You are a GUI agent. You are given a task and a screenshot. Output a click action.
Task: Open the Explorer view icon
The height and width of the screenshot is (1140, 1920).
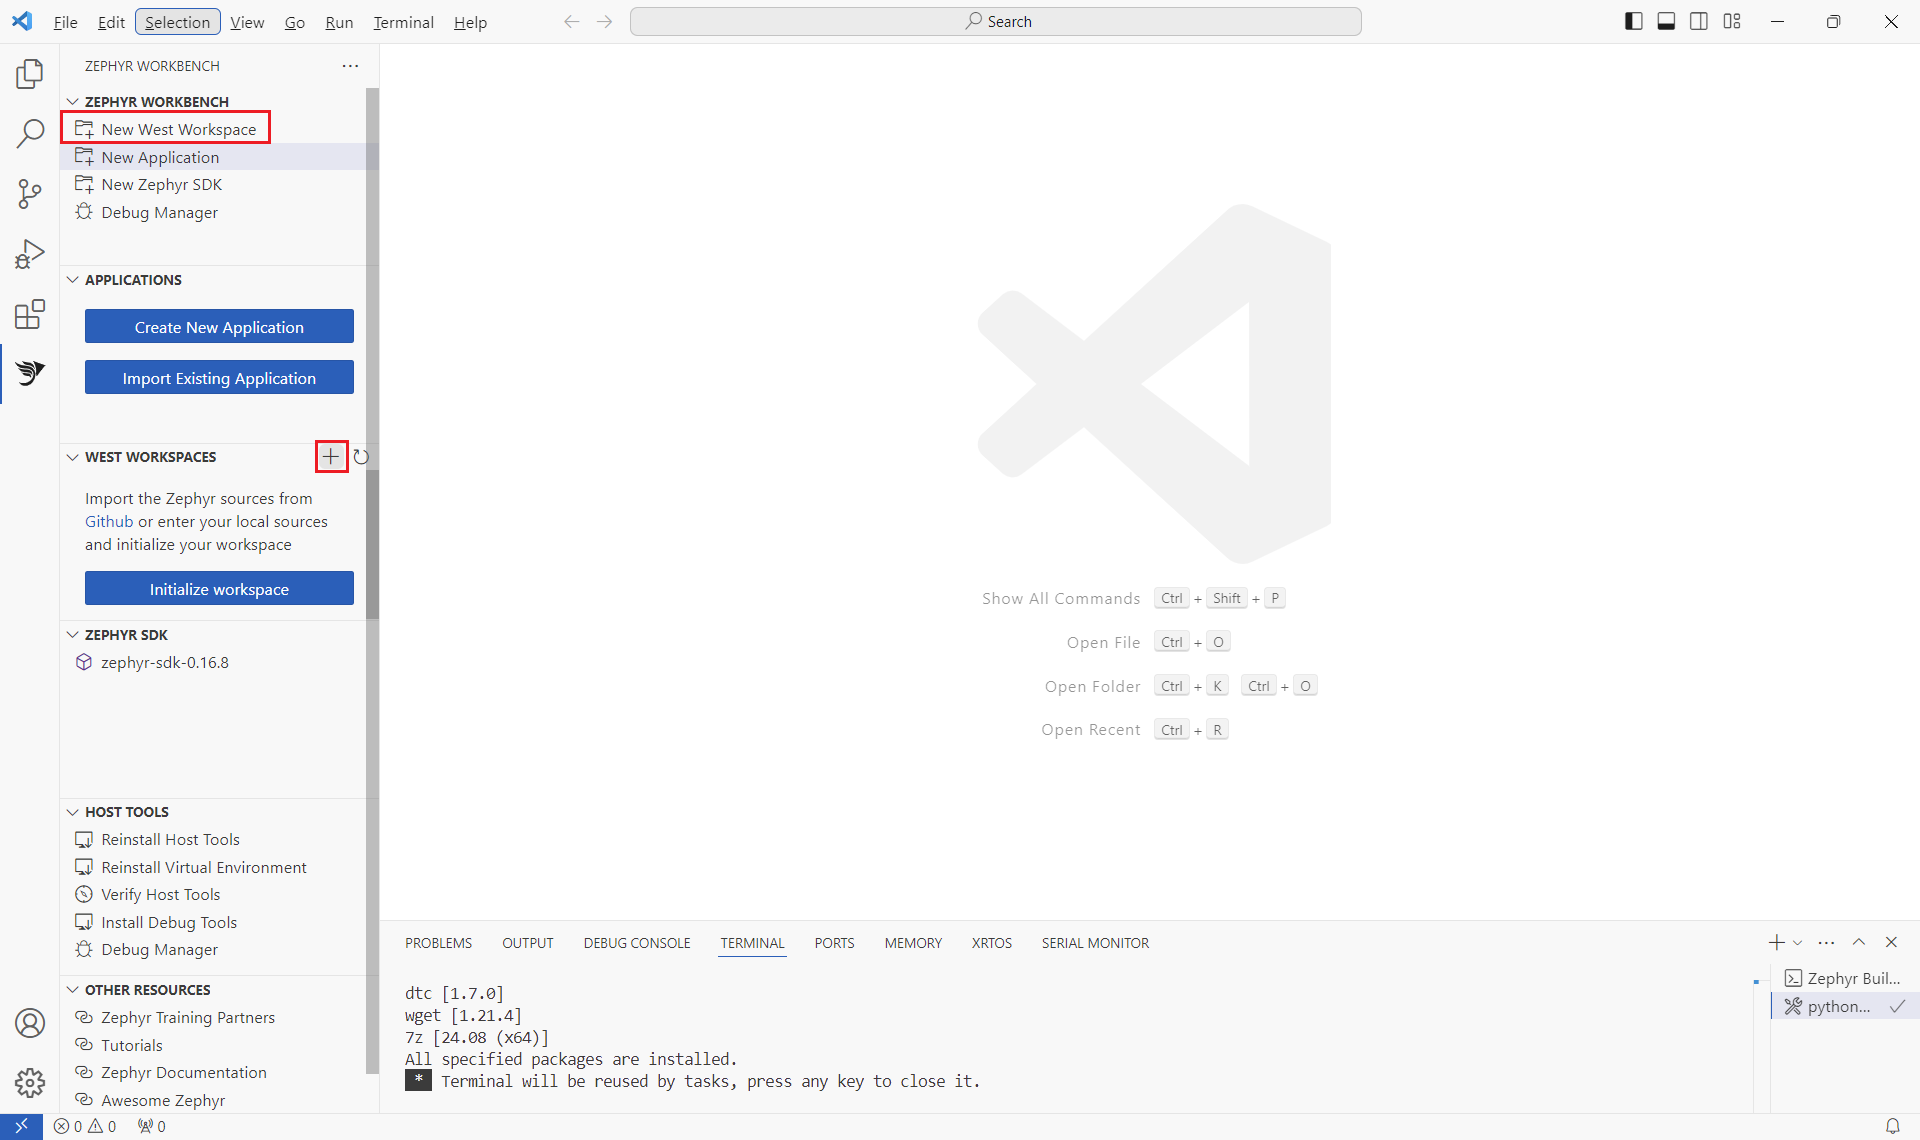[30, 73]
